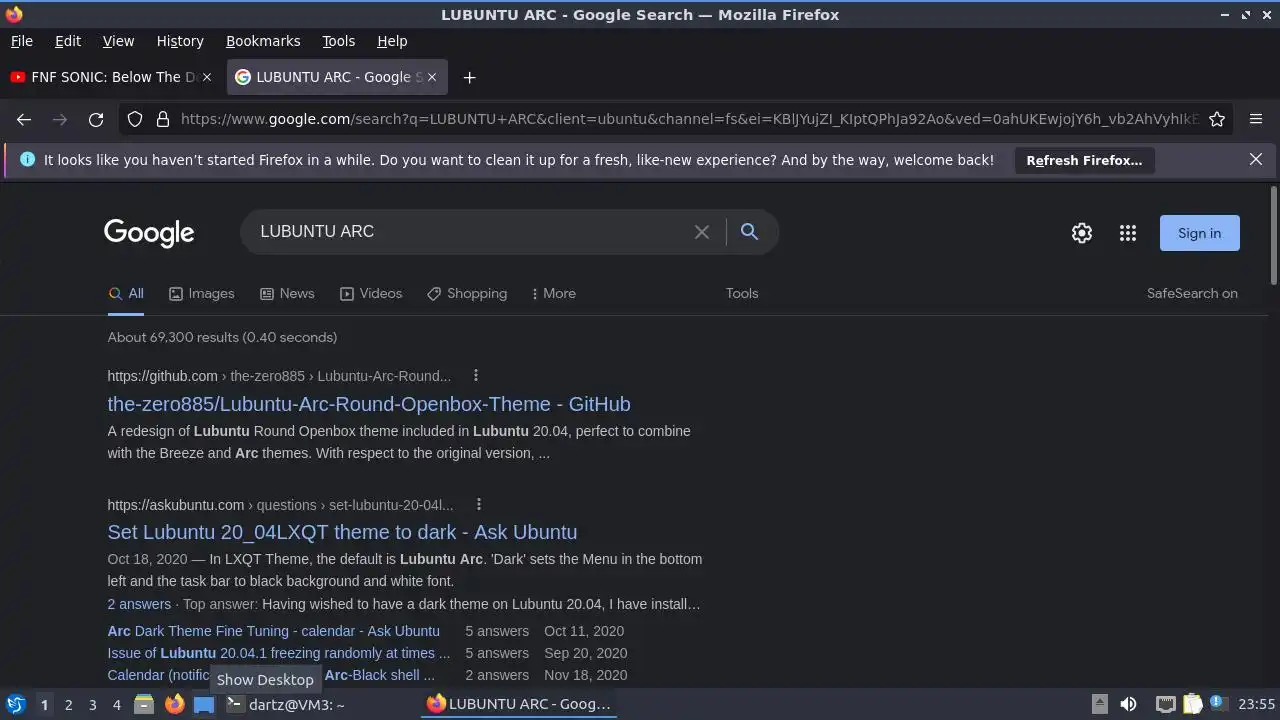The image size is (1280, 720).
Task: Select the LUBUNTU ARC Google Search tab
Action: coord(337,77)
